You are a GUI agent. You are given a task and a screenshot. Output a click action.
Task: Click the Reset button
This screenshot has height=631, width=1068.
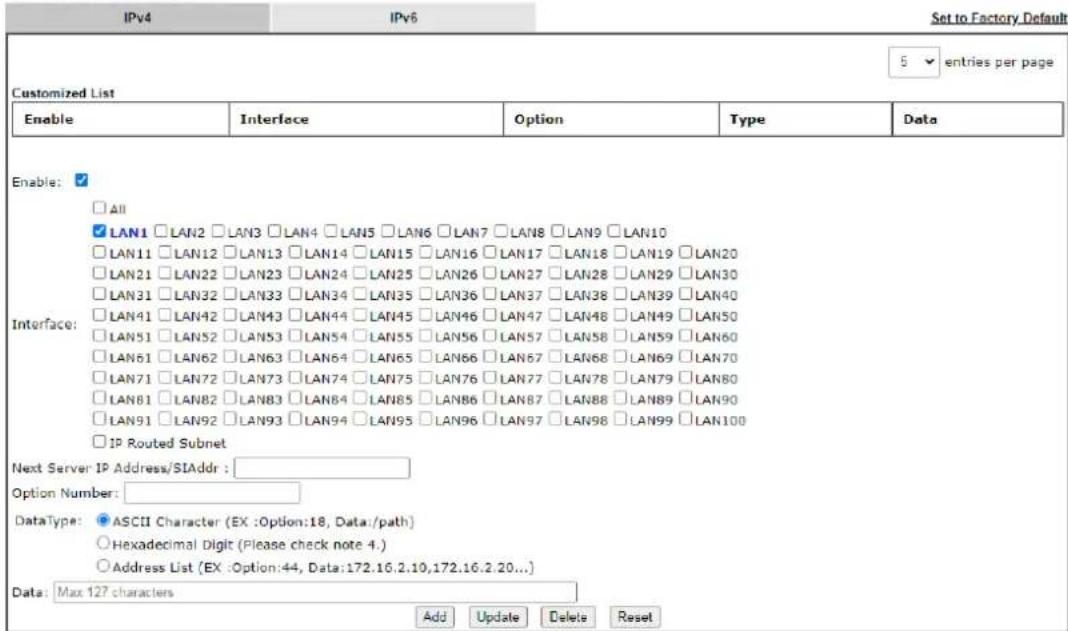635,617
